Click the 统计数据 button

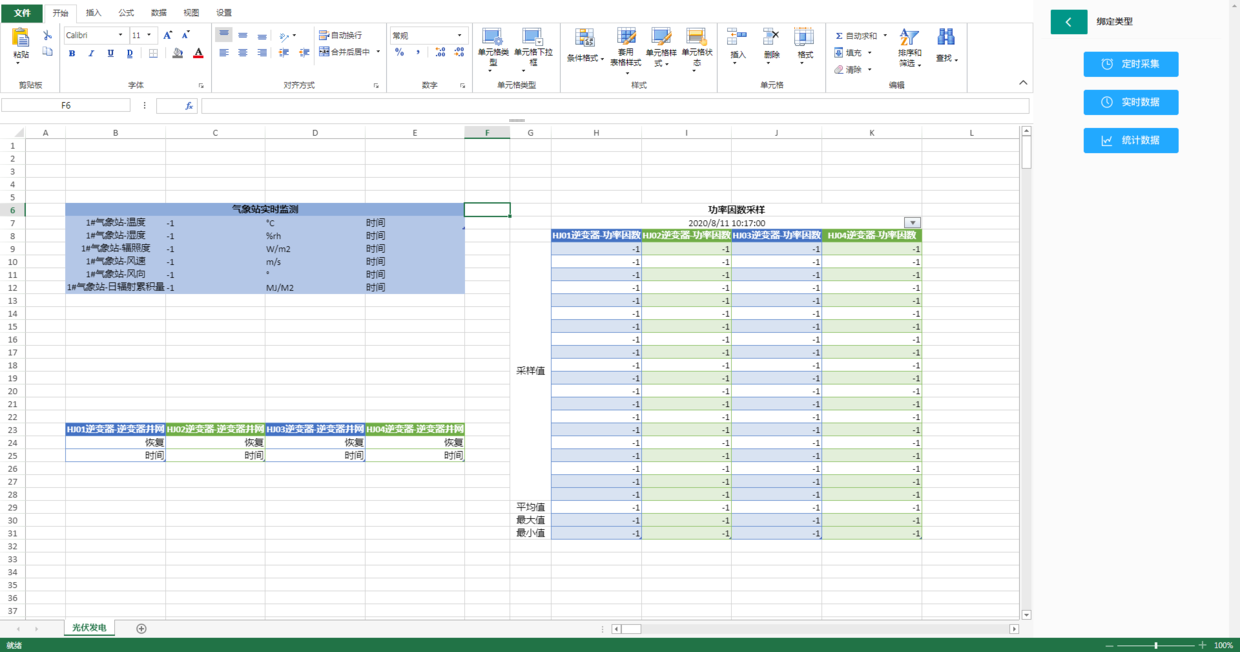point(1131,140)
